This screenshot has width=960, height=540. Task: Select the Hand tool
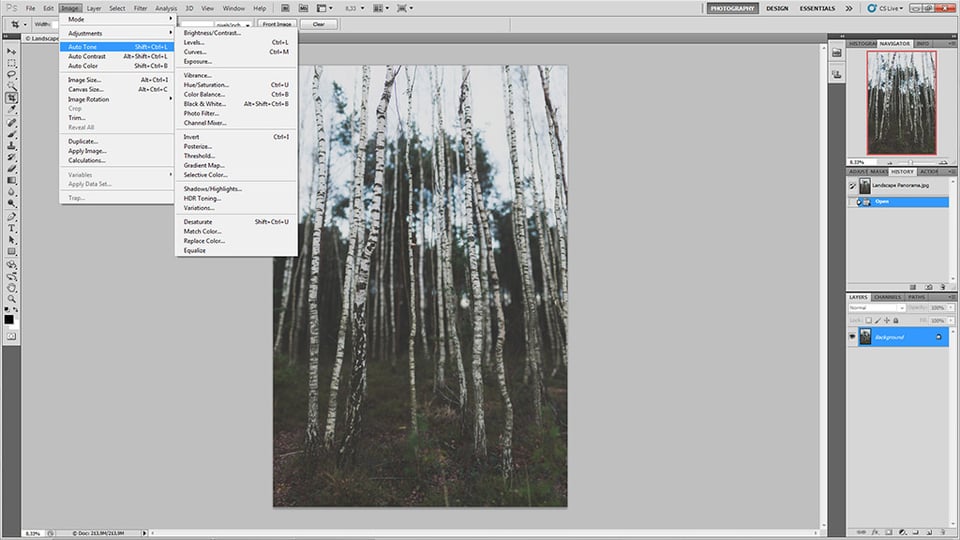(11, 288)
